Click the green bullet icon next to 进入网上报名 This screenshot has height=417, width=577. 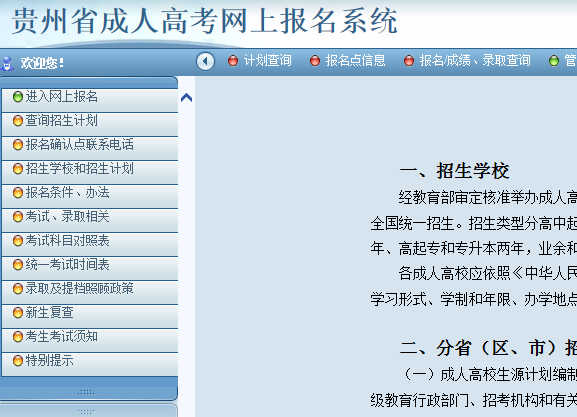18,97
